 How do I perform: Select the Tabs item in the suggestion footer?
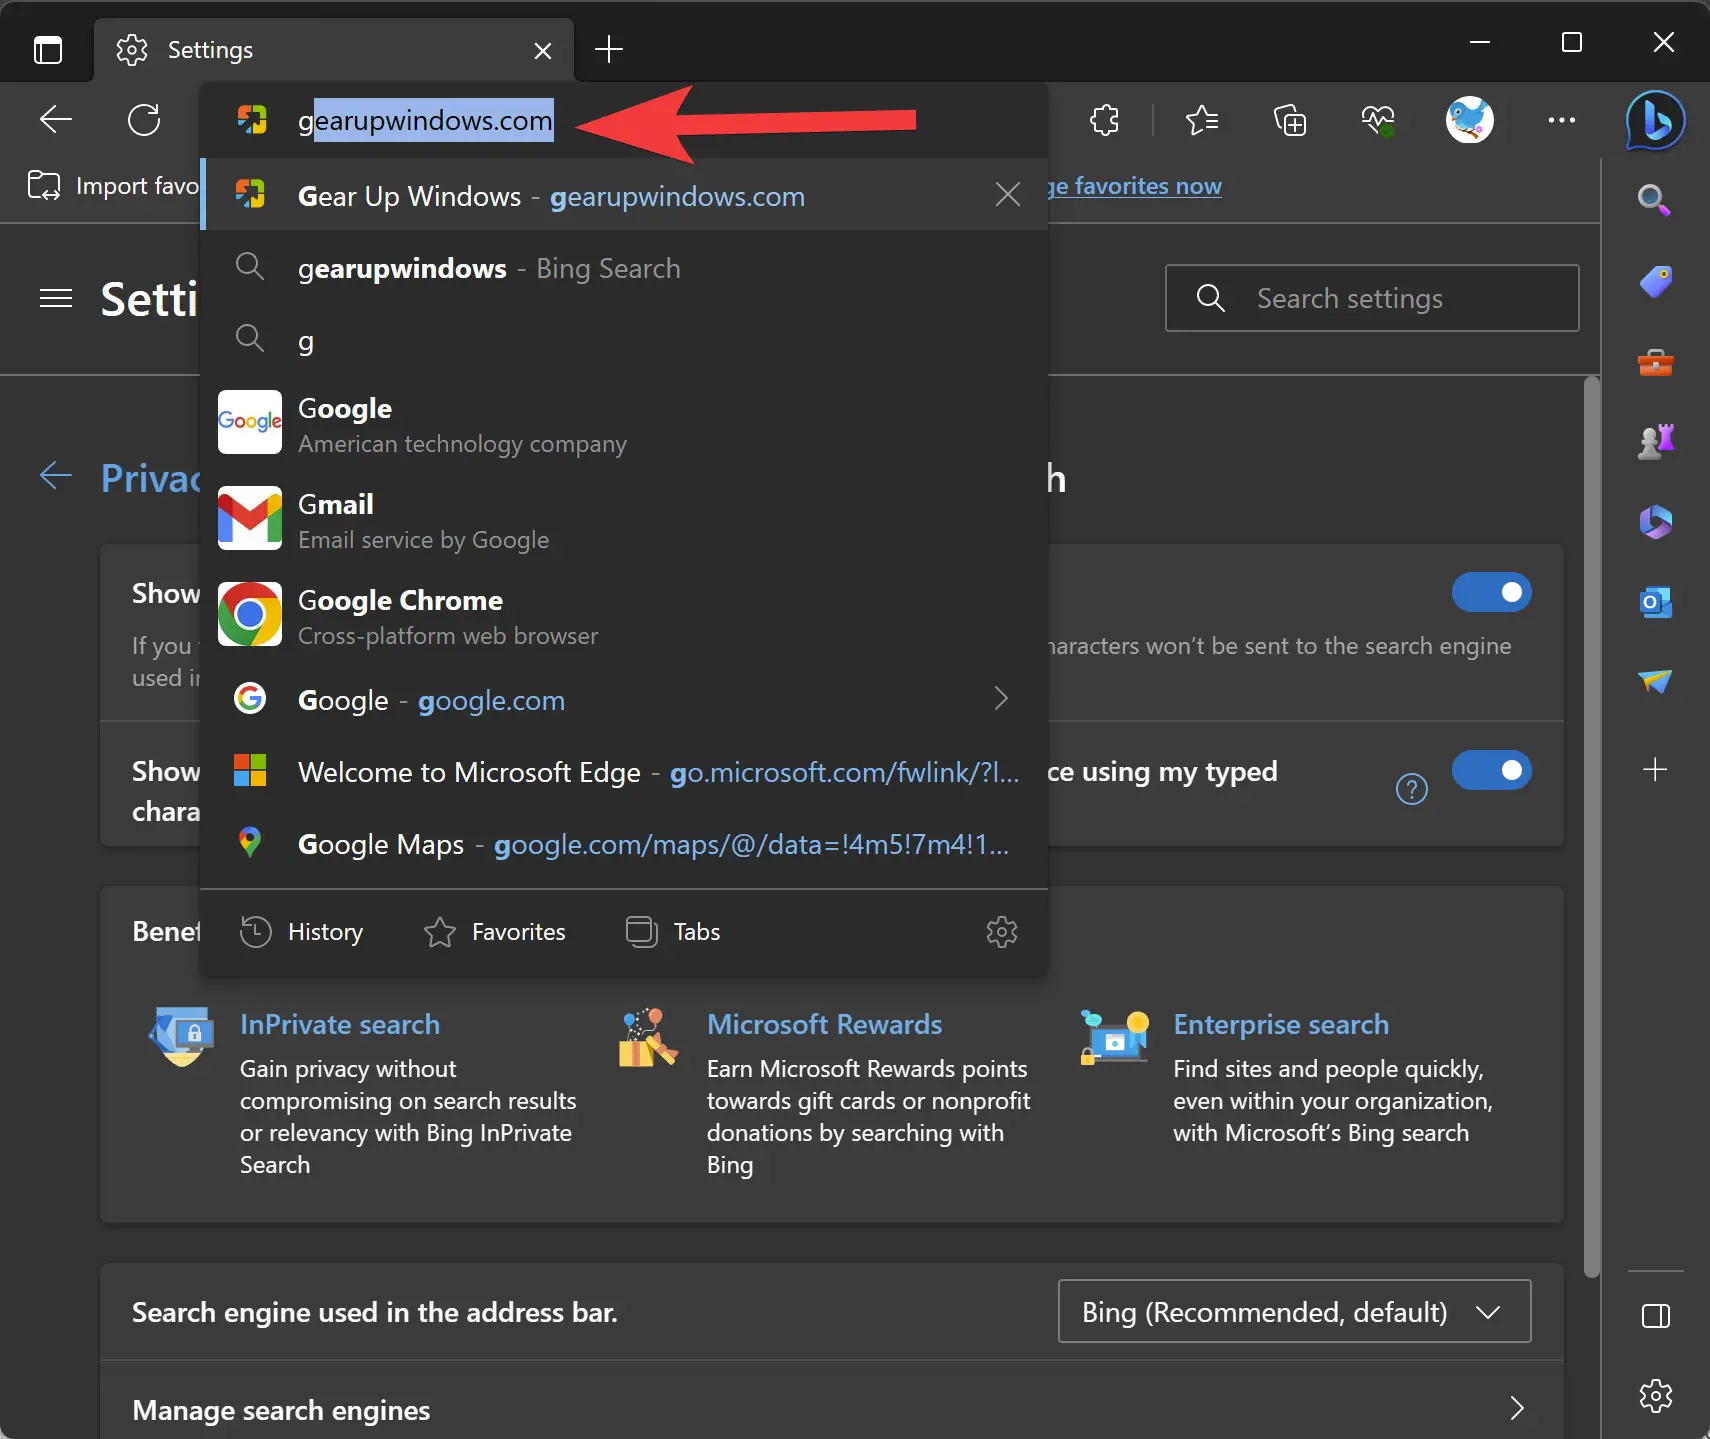pos(673,931)
